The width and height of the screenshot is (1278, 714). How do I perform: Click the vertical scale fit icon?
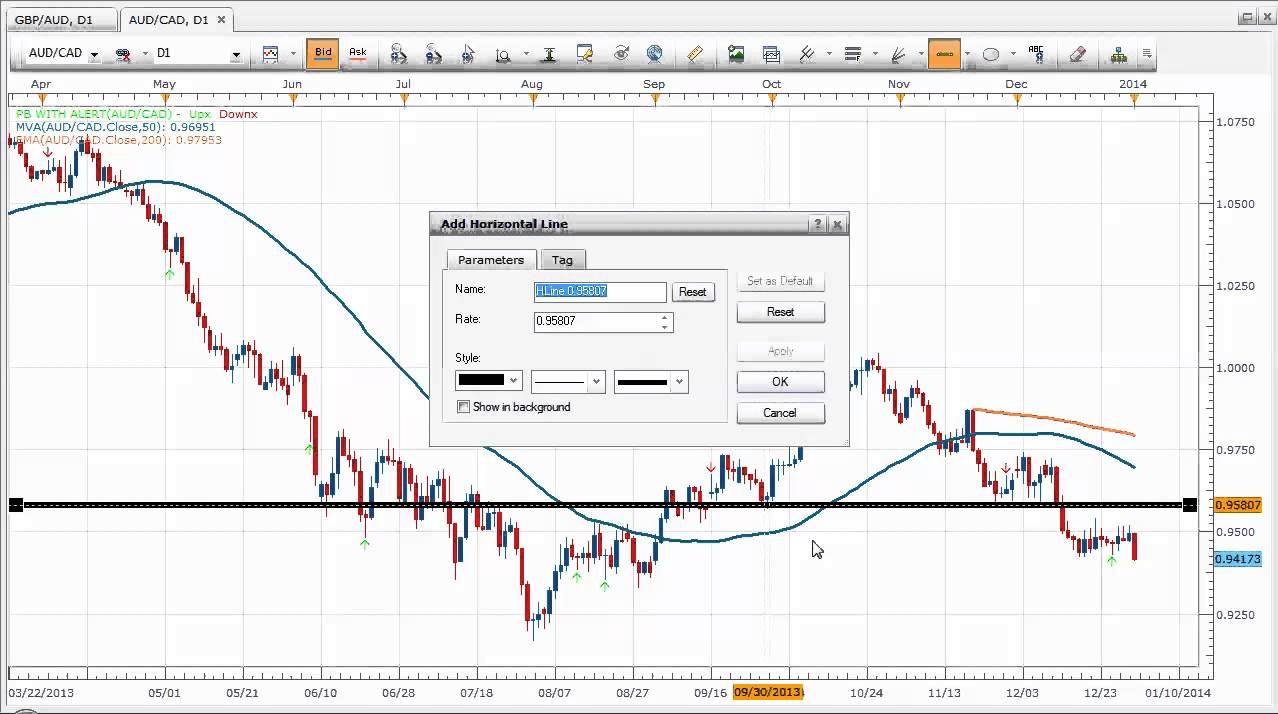[x=550, y=54]
